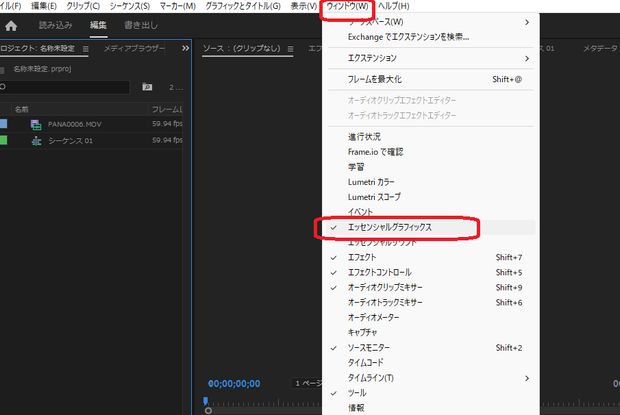Expand the ワークスペース submenu arrow
620x415 pixels.
[x=527, y=22]
